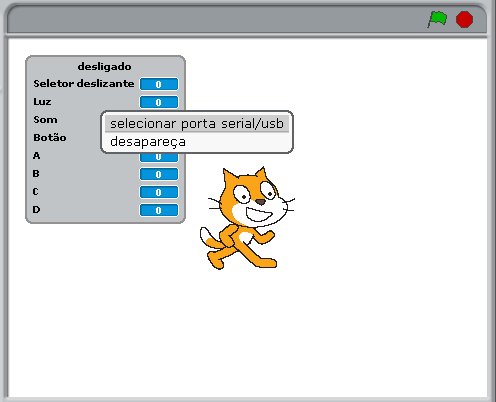
Task: Click the 'Seletor deslizante' sensor label
Action: pyautogui.click(x=84, y=83)
